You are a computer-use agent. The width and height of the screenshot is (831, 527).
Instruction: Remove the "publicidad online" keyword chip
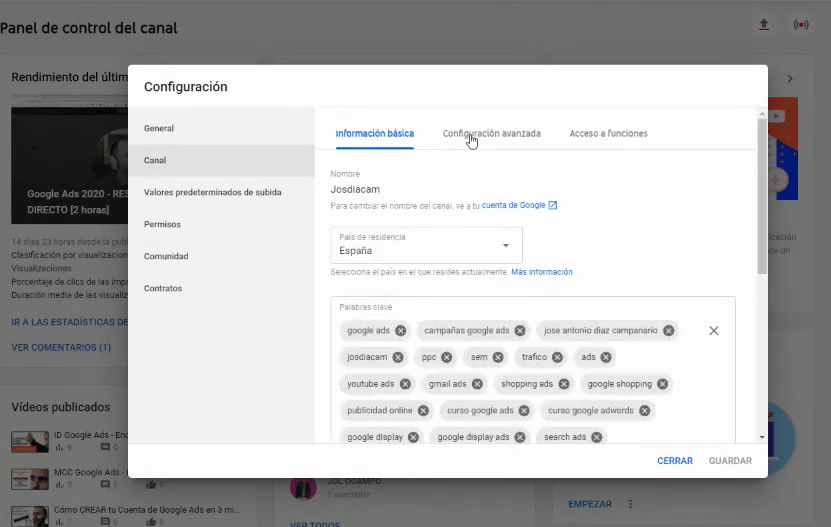click(x=423, y=410)
